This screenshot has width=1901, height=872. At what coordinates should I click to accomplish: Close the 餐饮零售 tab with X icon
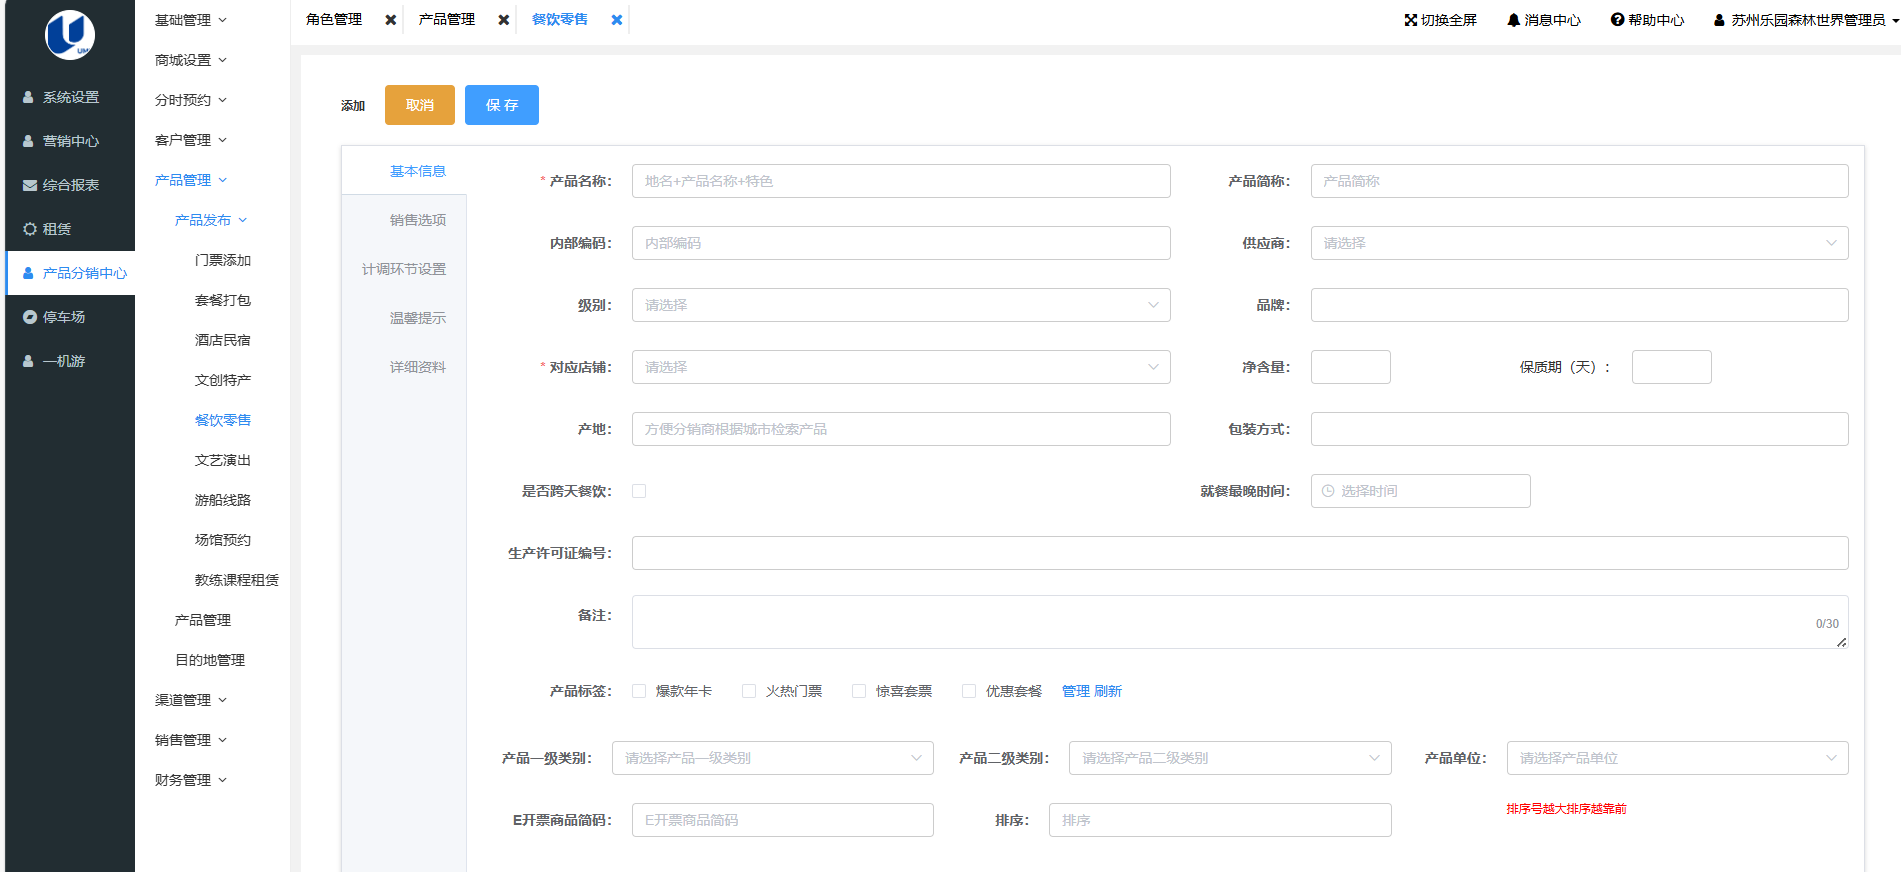(x=617, y=20)
